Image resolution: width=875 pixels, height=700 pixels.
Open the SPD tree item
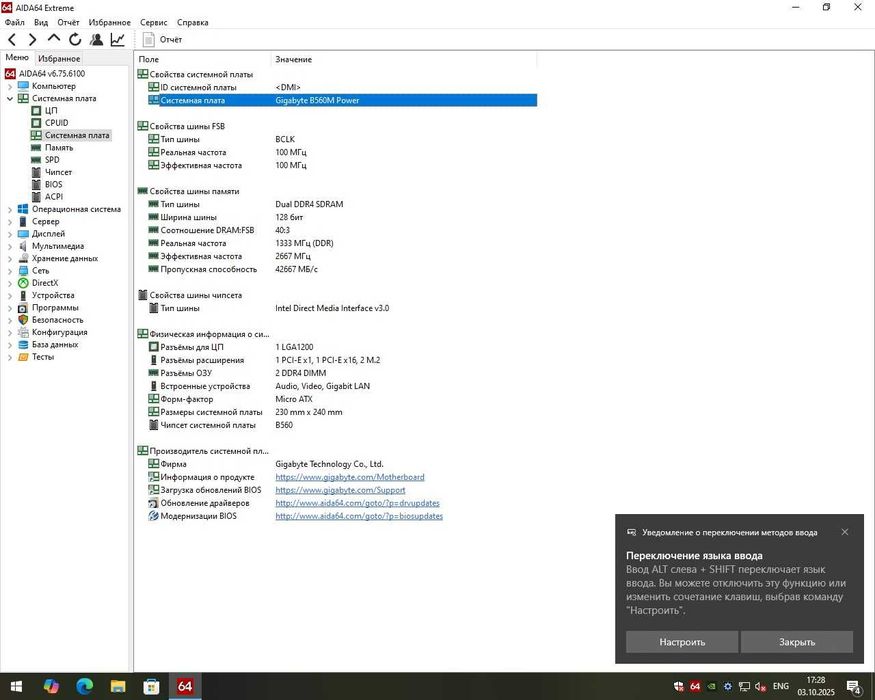52,160
